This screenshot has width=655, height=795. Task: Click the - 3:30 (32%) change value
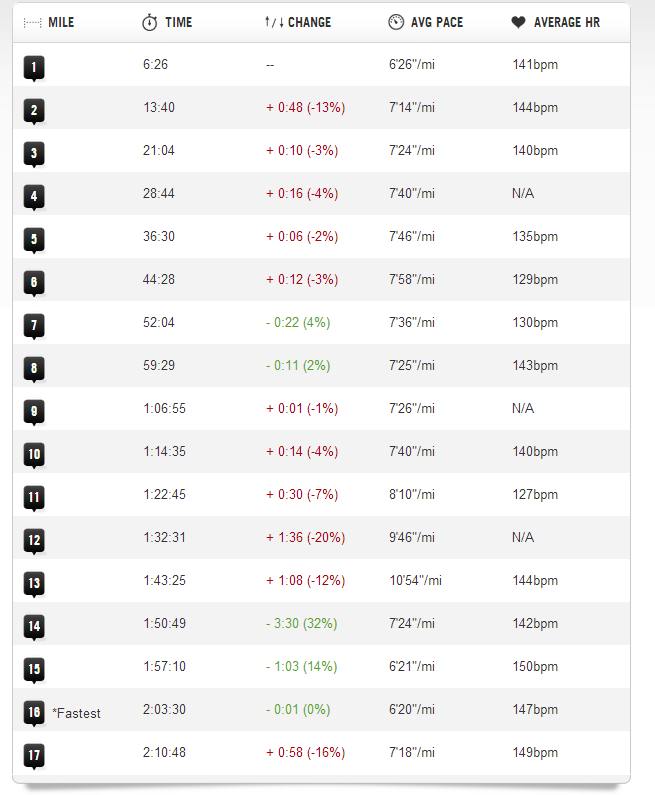(x=302, y=623)
